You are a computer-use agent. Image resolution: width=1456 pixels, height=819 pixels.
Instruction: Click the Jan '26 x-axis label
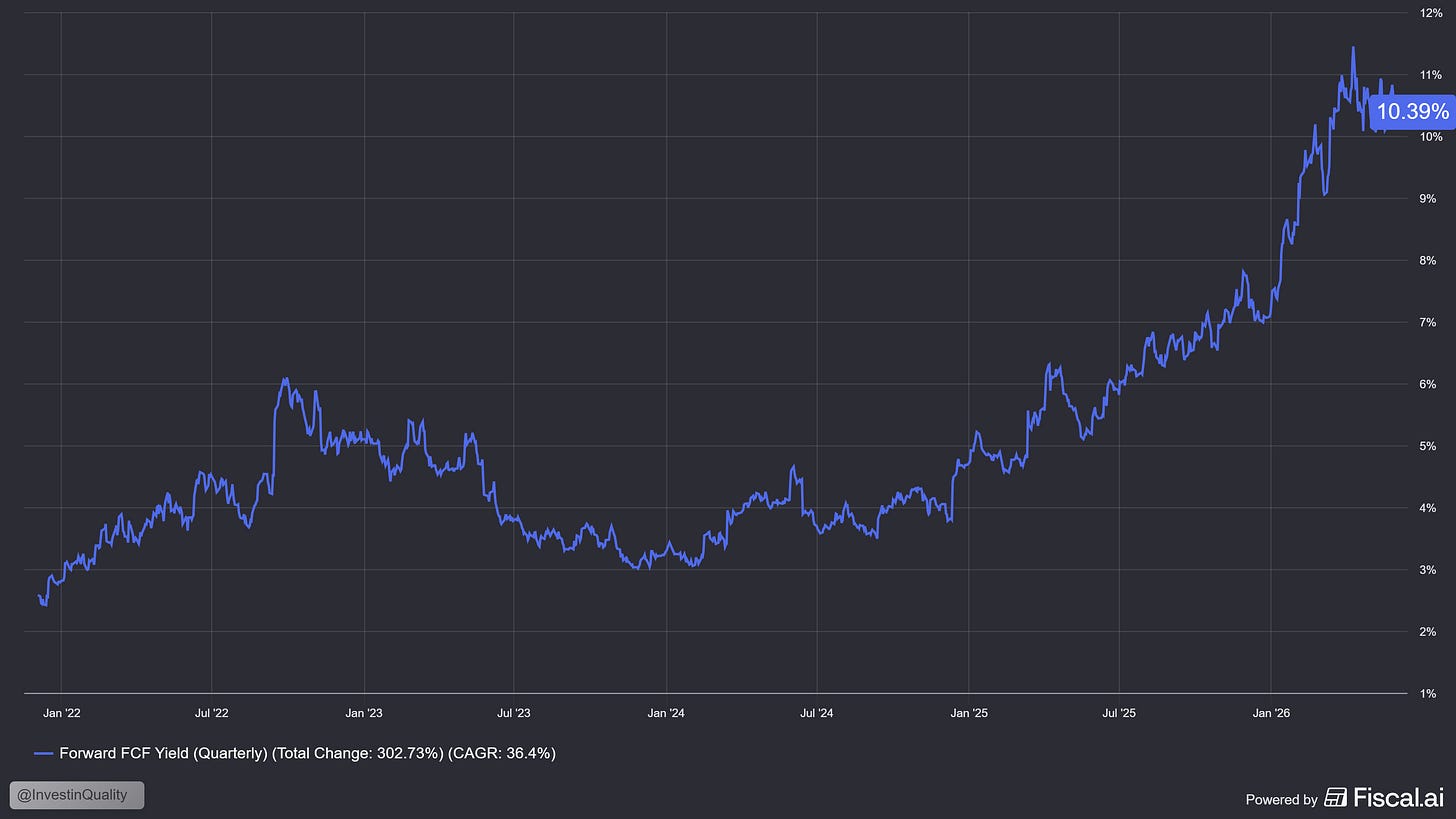pos(1271,713)
